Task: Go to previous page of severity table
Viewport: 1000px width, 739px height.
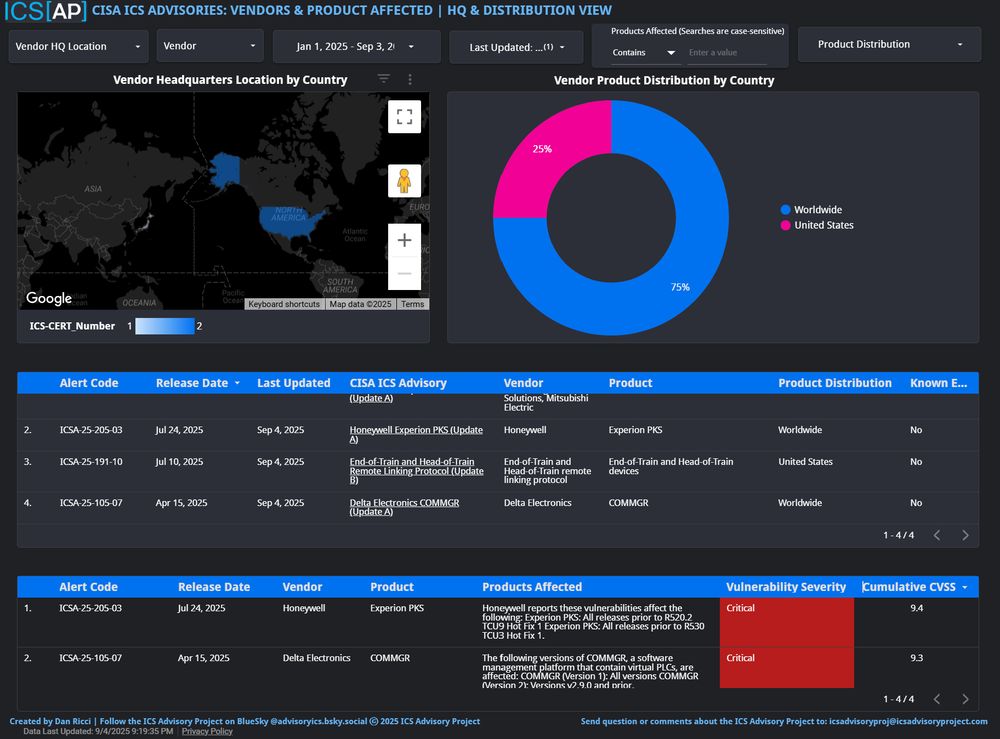Action: point(937,699)
